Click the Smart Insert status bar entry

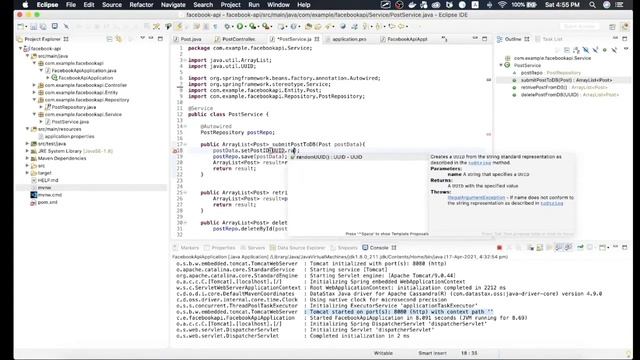pyautogui.click(x=432, y=353)
